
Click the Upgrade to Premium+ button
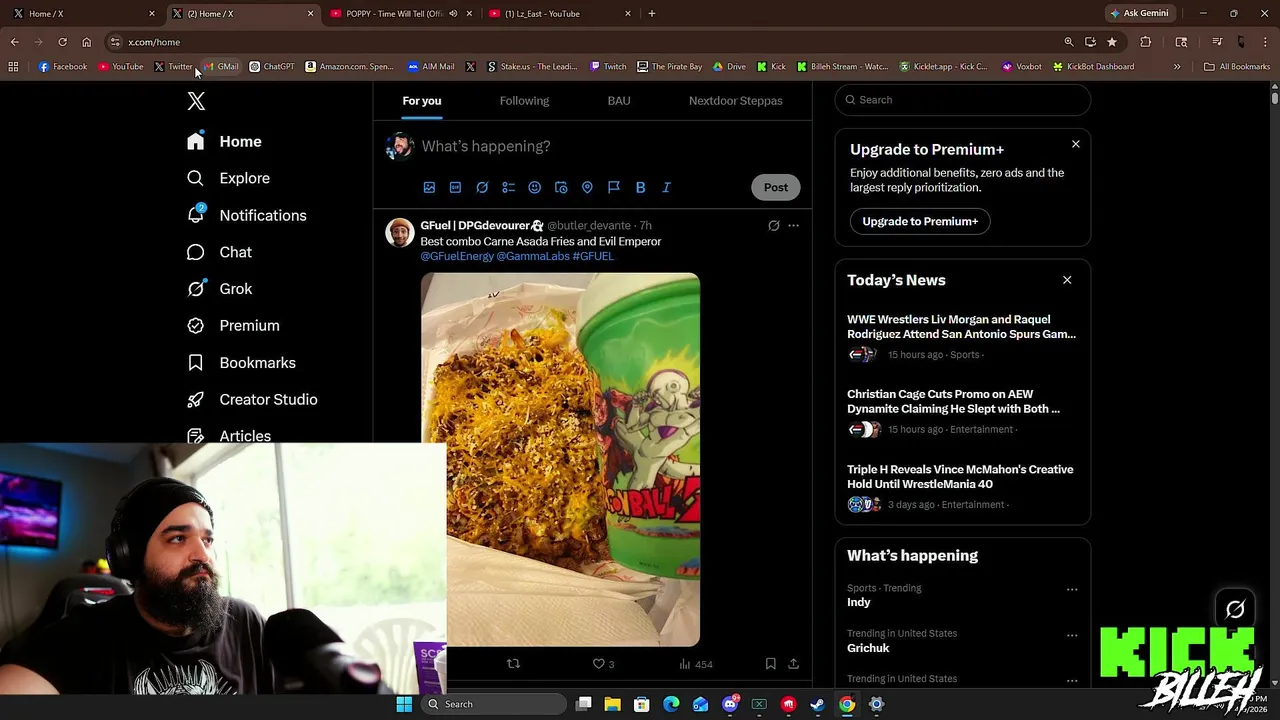[920, 221]
